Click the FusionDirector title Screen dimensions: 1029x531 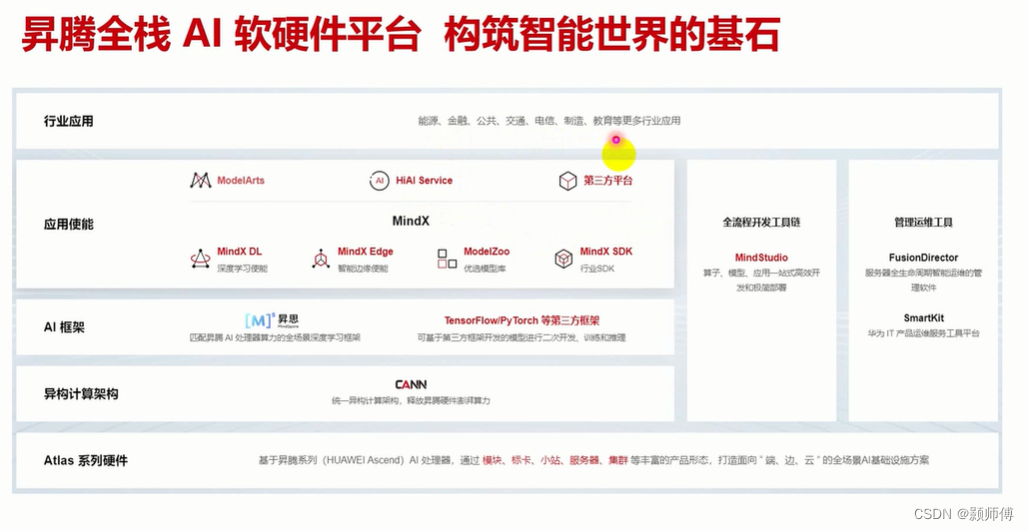click(x=923, y=257)
